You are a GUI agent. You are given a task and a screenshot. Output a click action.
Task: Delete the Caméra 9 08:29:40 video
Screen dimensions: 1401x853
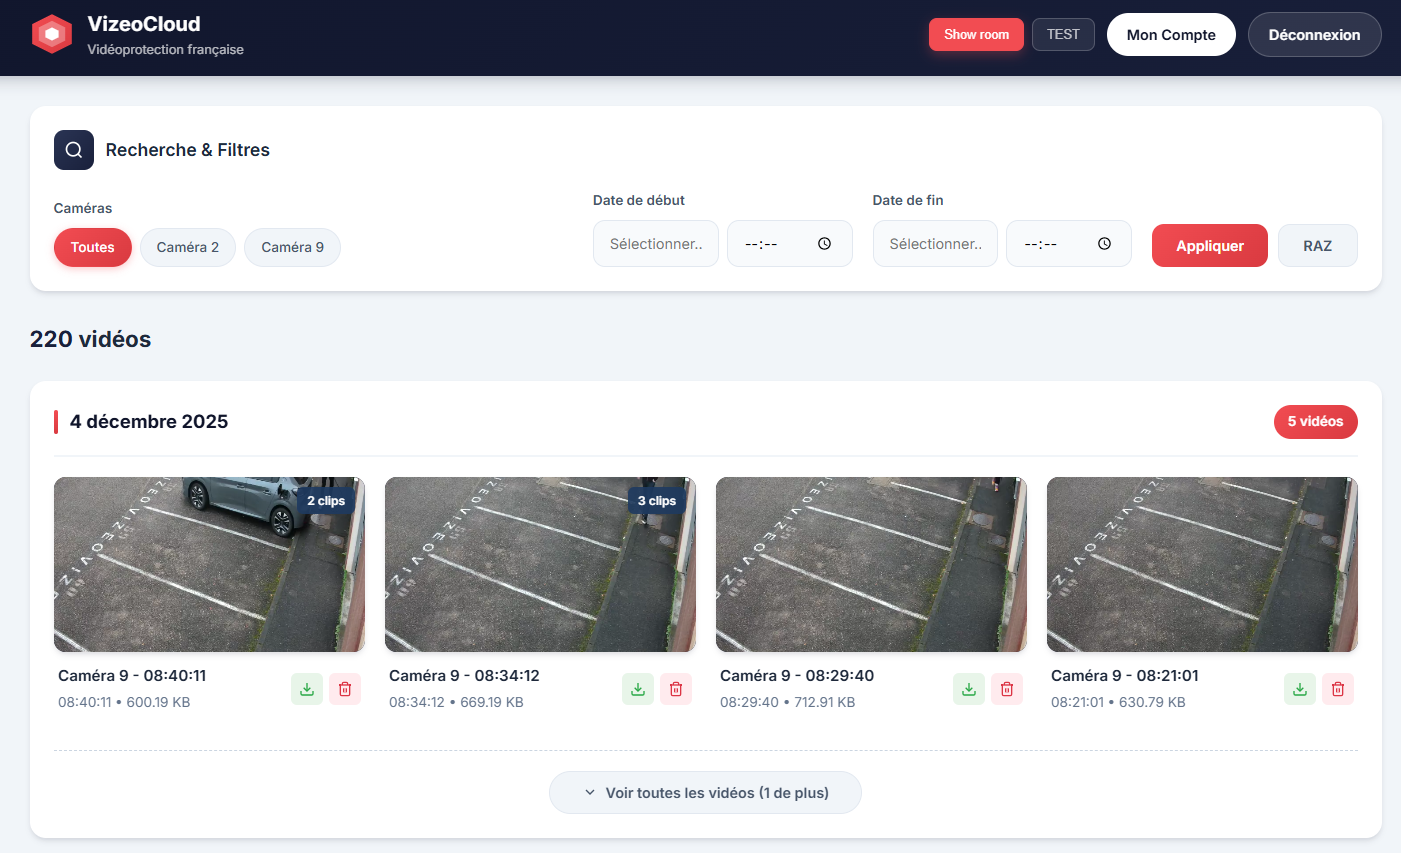1007,689
